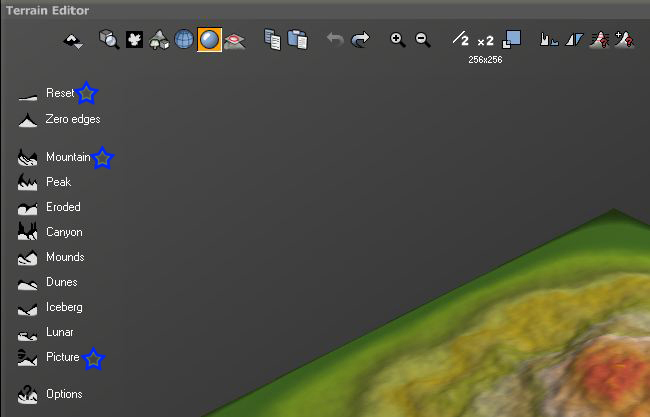Select the Canyon terrain style
Screen dimensions: 650x417
50,232
